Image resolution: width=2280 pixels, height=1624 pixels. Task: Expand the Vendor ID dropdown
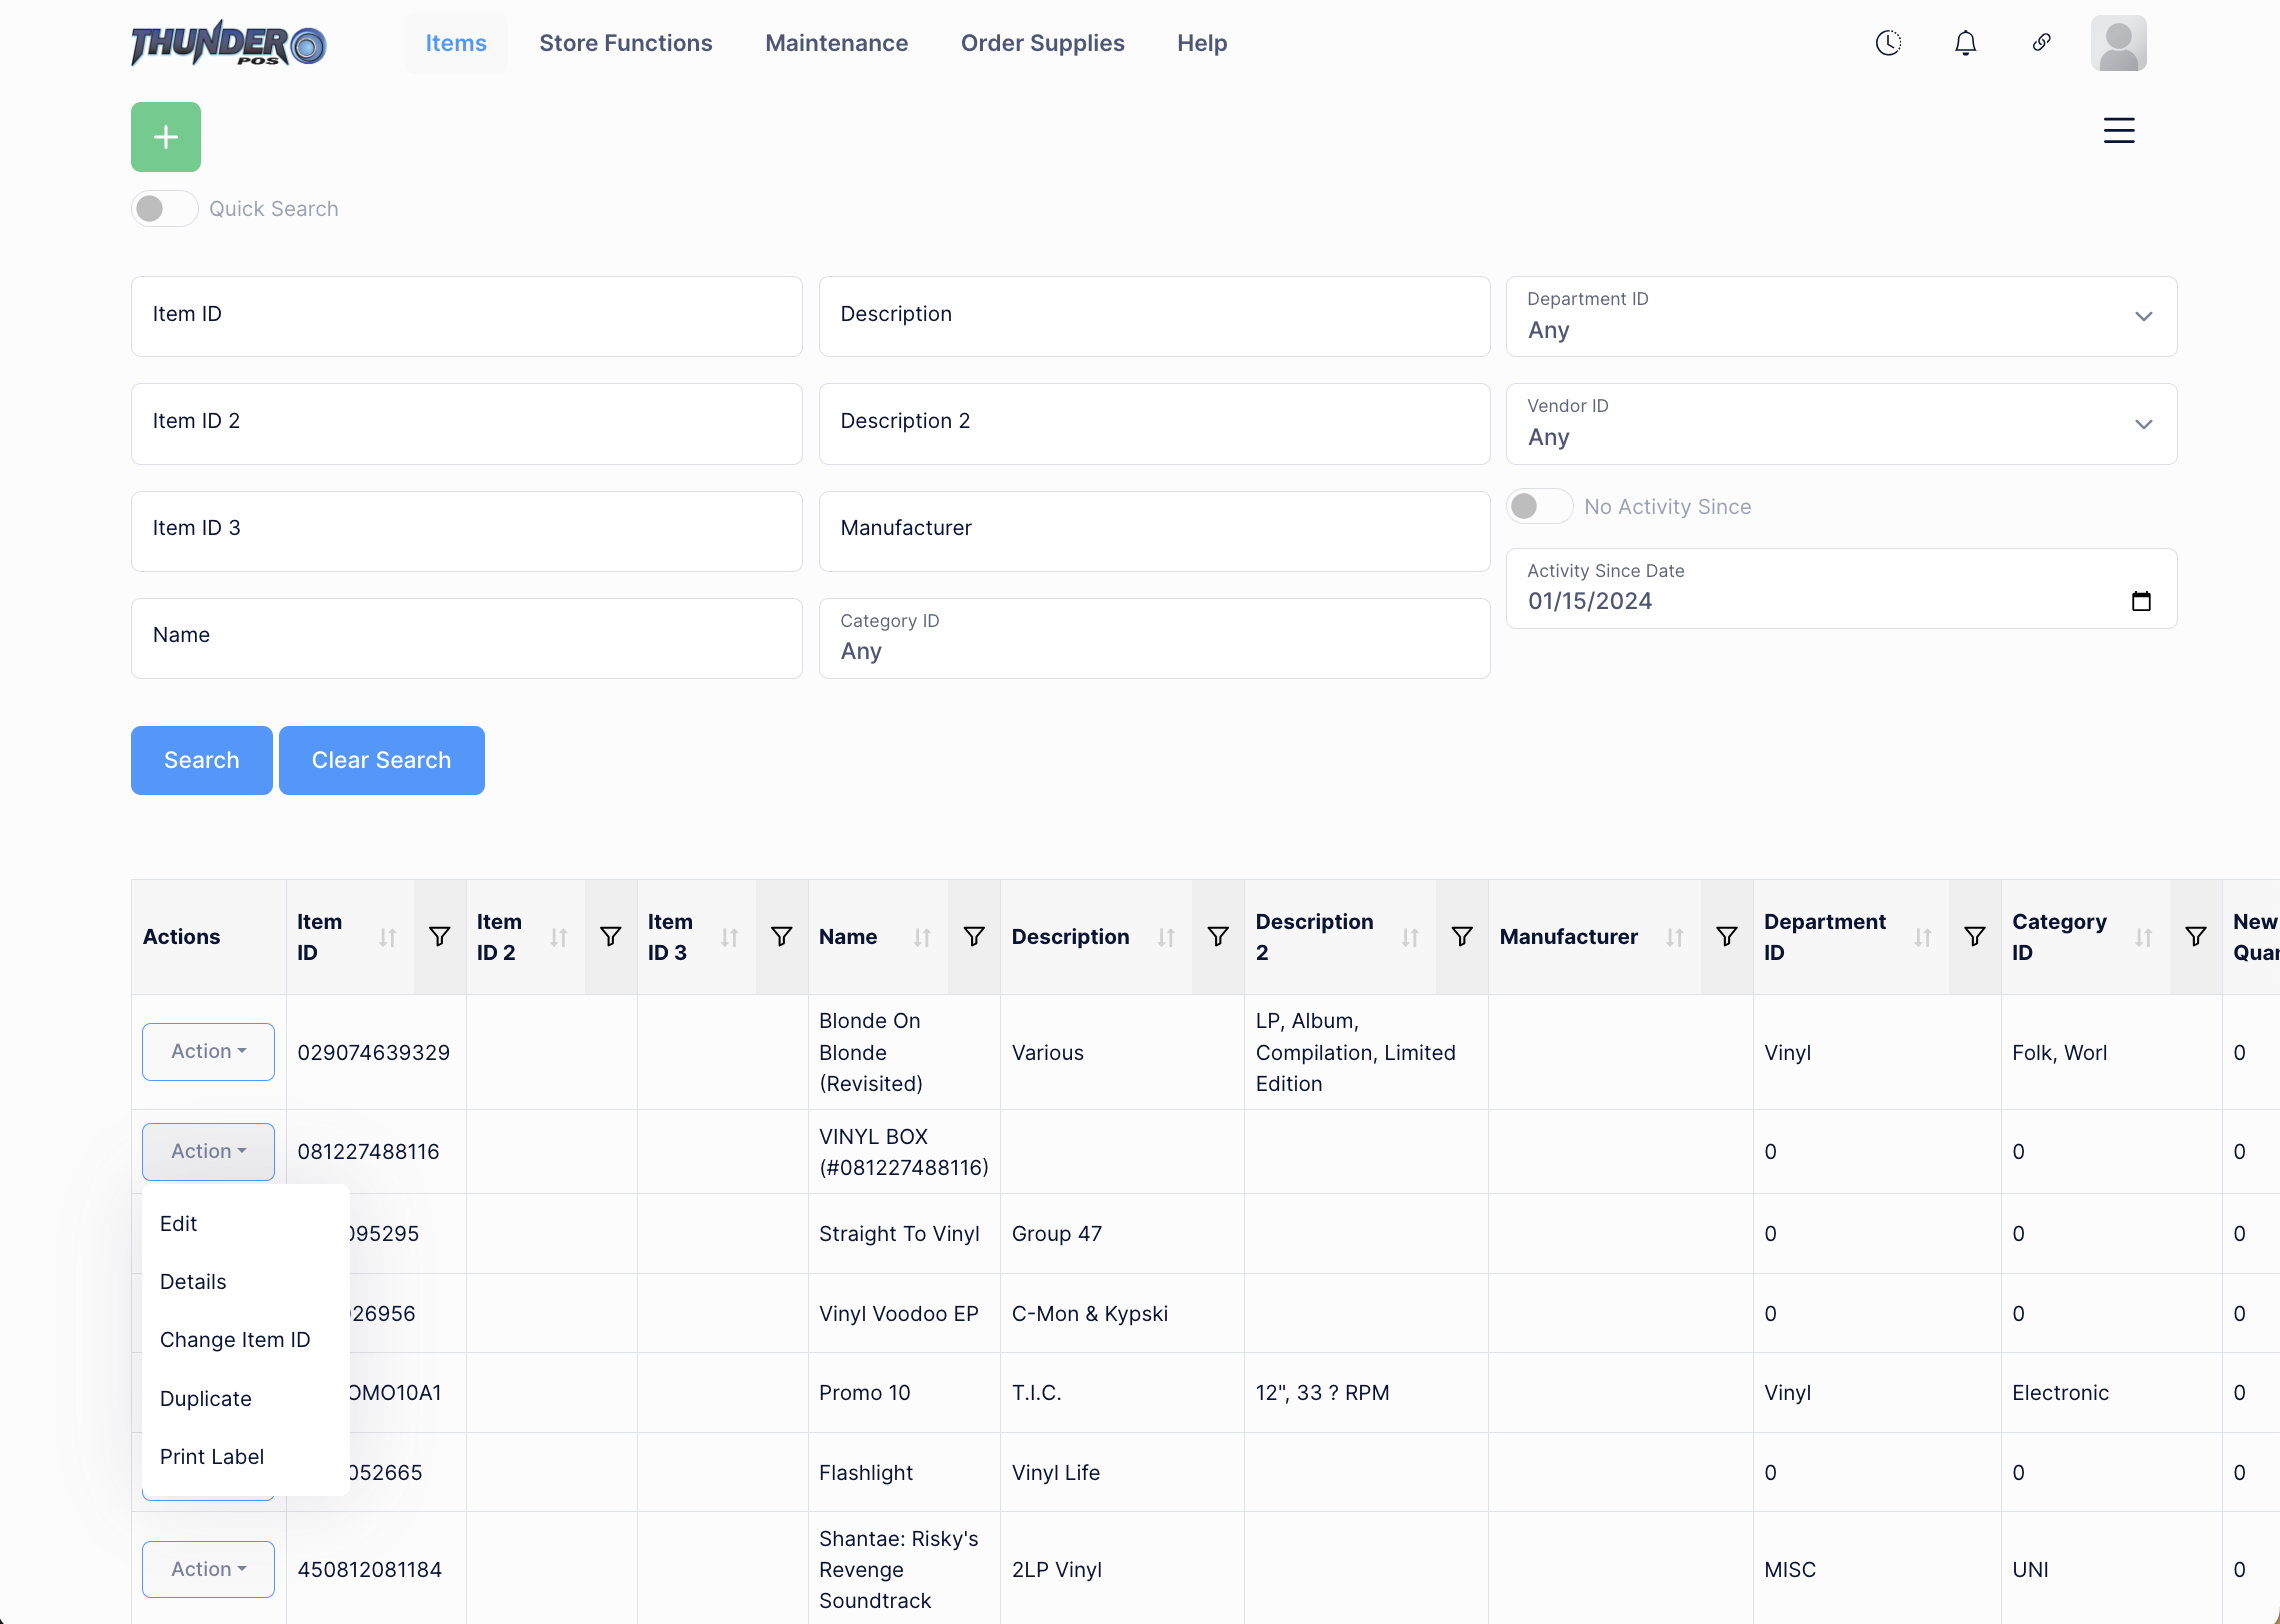(2143, 424)
